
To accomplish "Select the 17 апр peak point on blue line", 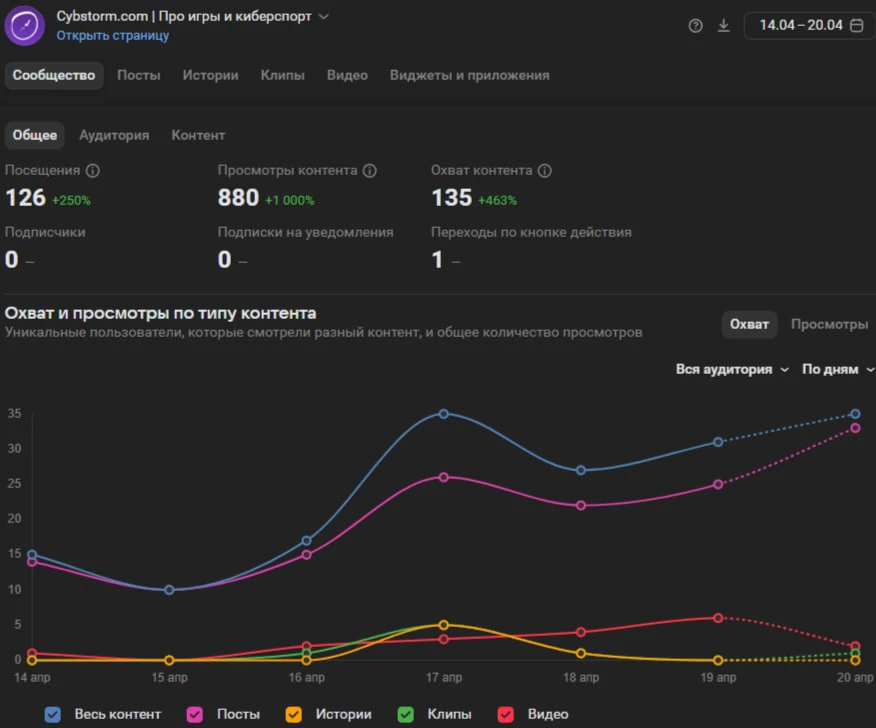I will [x=444, y=414].
